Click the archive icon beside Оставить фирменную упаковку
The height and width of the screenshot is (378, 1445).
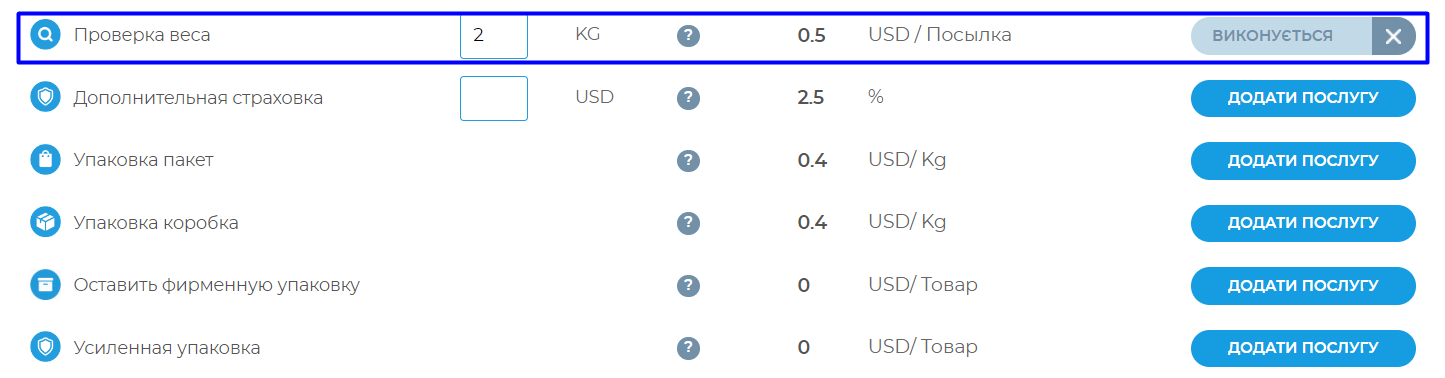pyautogui.click(x=46, y=285)
